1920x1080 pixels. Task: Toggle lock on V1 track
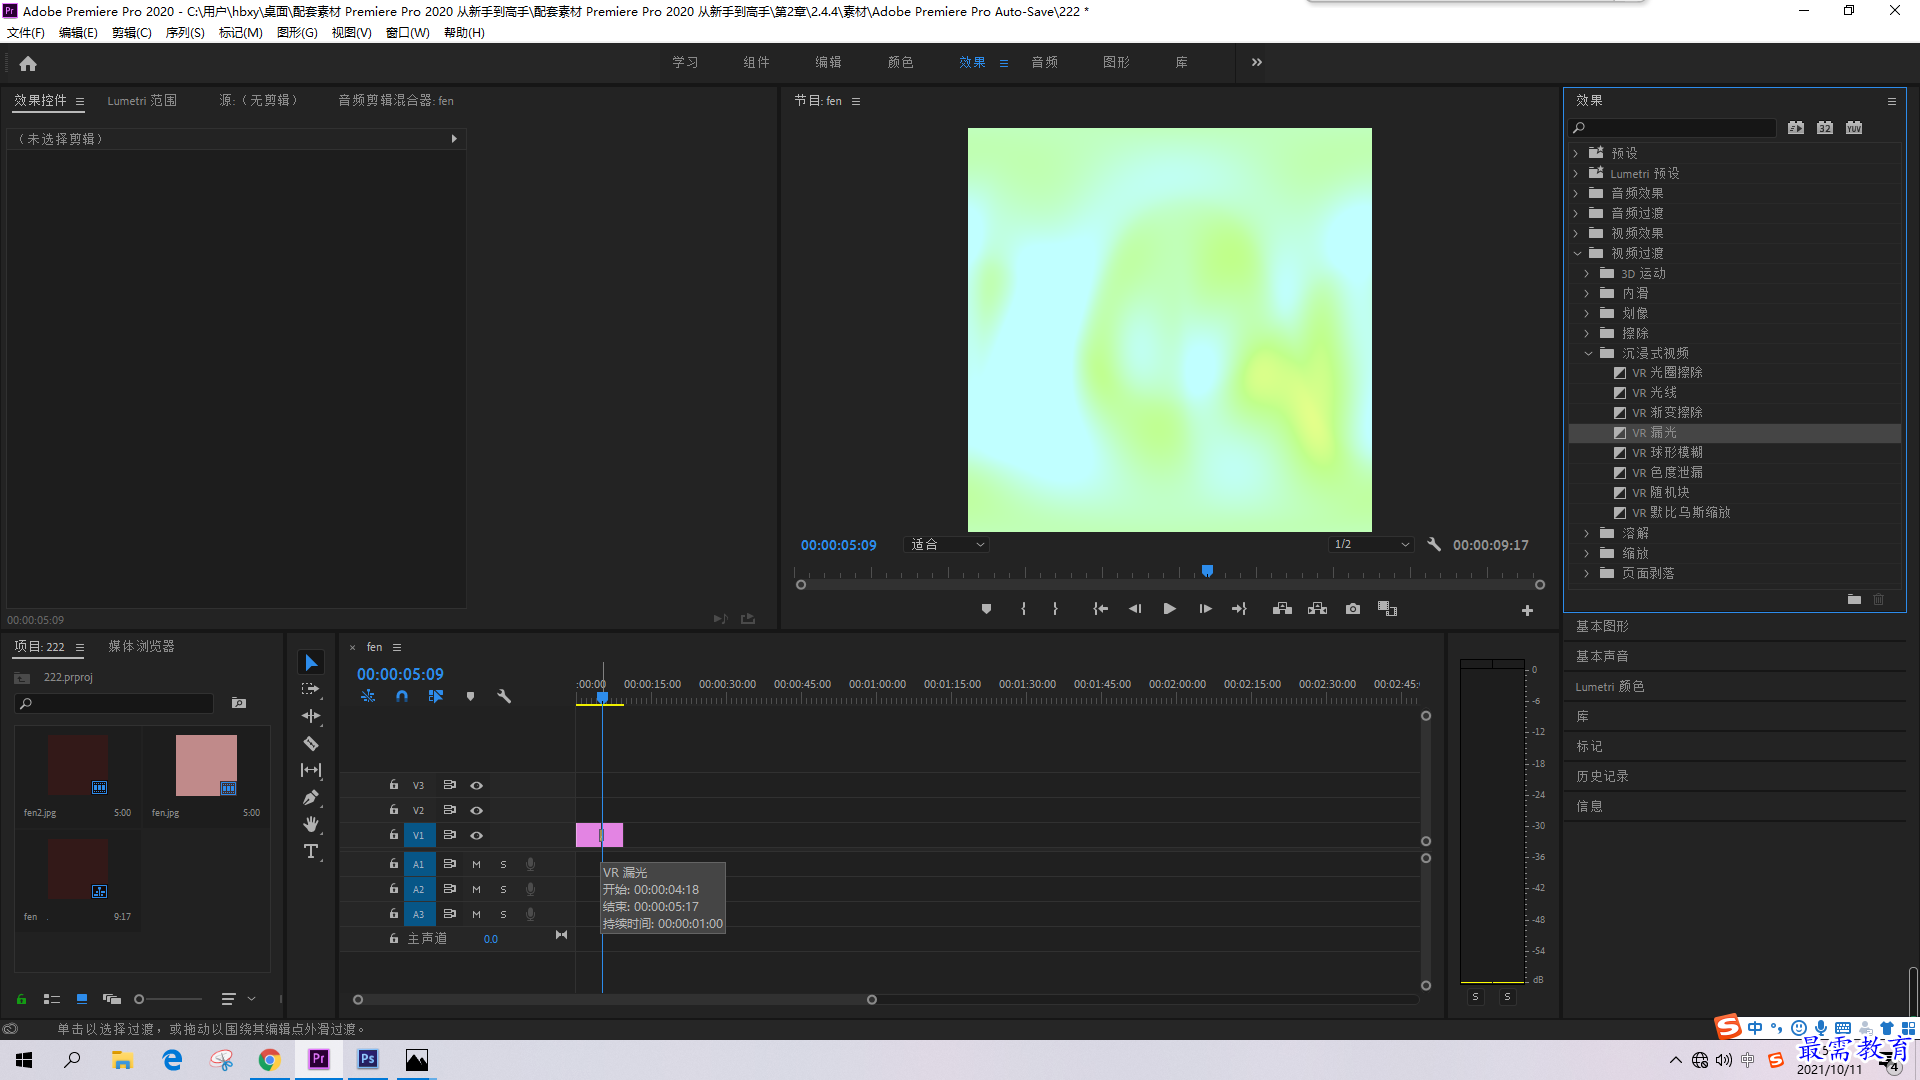coord(394,835)
